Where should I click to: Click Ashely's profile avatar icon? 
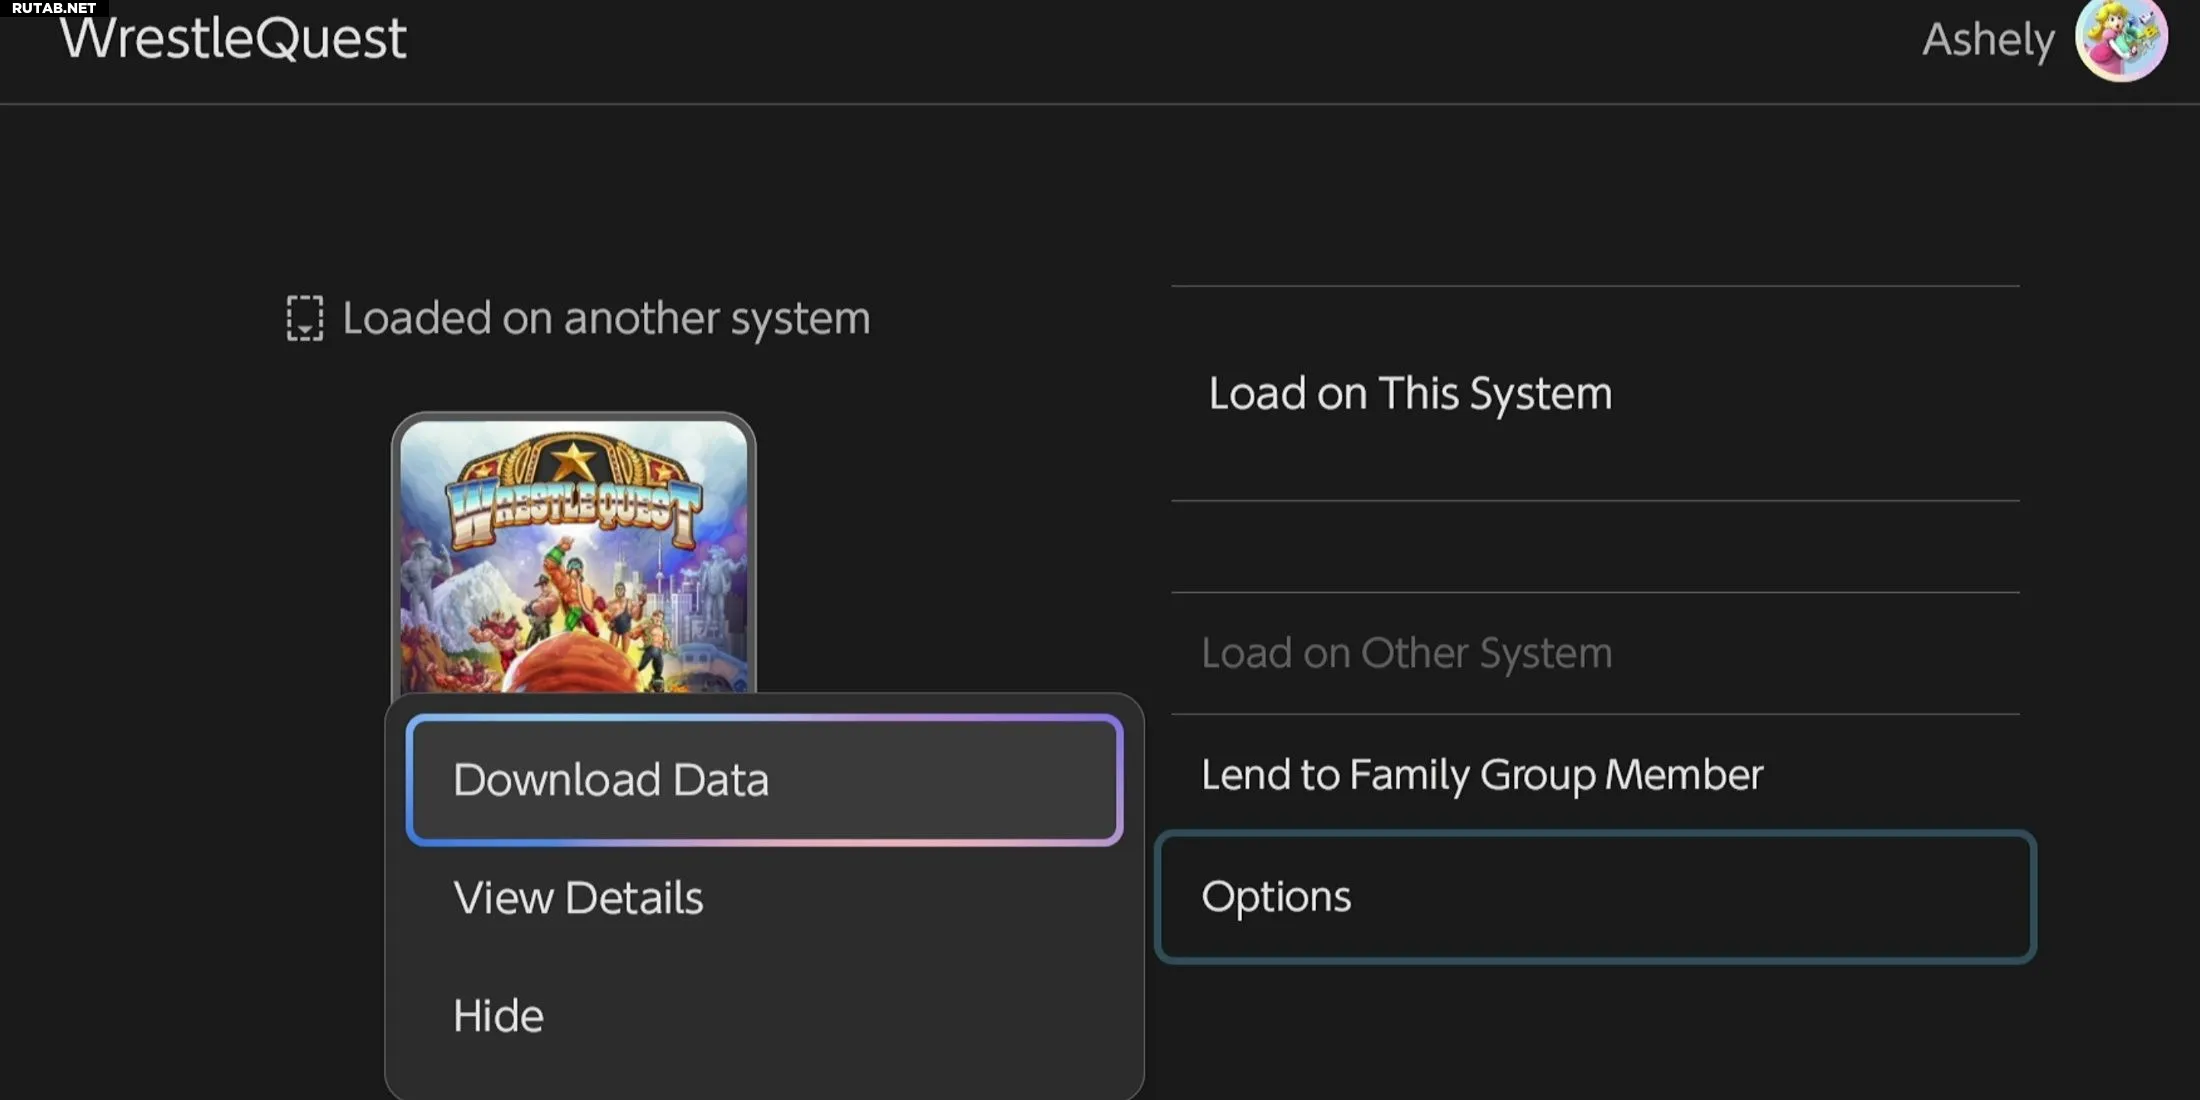coord(2121,40)
